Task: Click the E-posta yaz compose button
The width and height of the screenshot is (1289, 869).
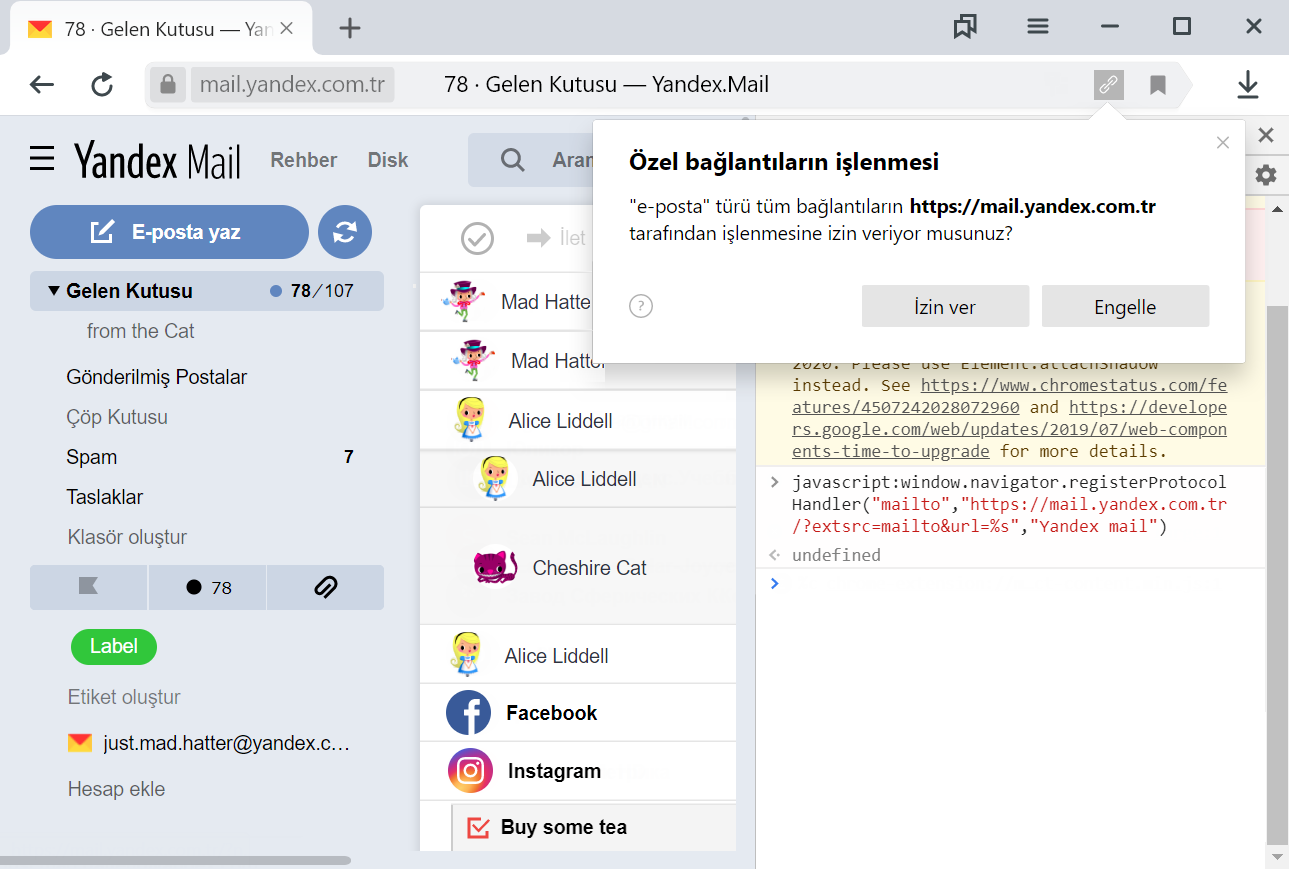Action: point(169,232)
